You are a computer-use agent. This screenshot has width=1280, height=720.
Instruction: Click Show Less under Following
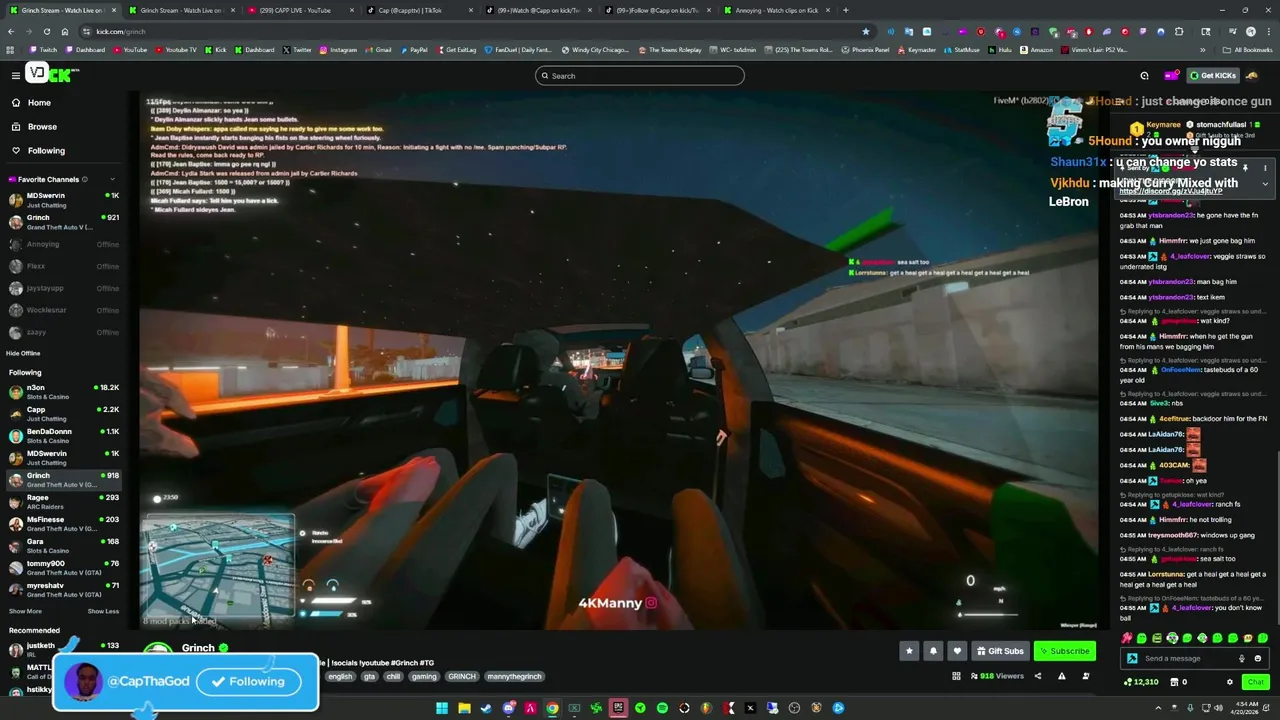click(x=103, y=611)
